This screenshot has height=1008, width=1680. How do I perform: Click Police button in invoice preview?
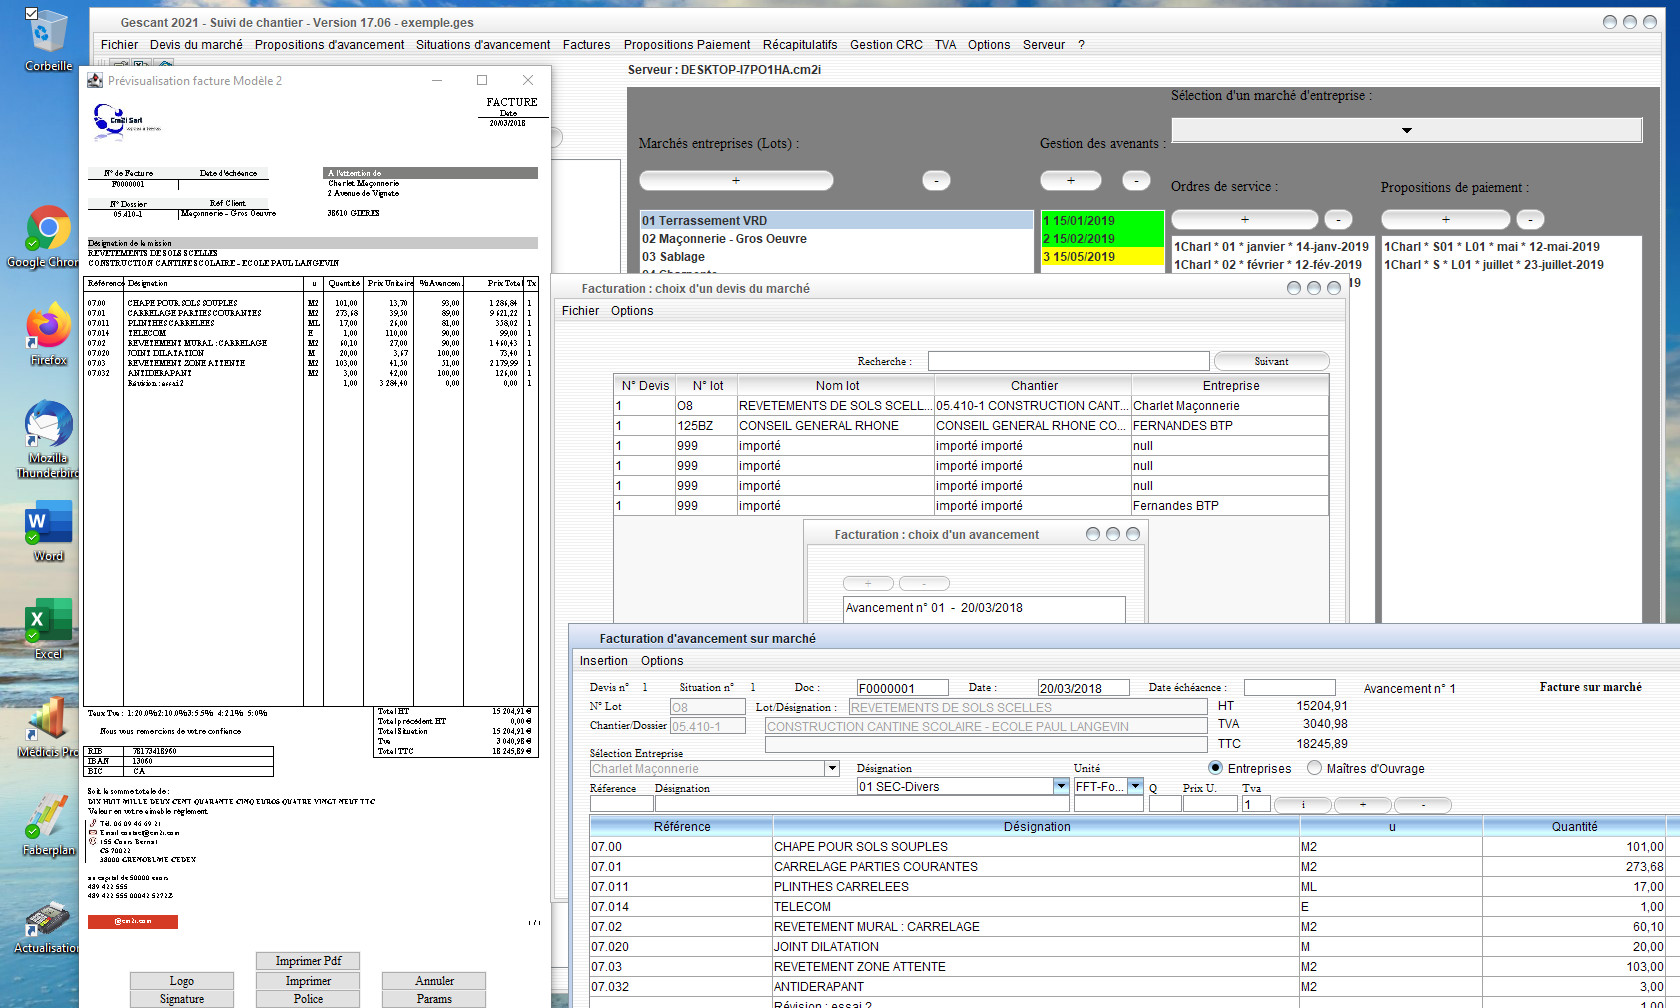pos(308,999)
